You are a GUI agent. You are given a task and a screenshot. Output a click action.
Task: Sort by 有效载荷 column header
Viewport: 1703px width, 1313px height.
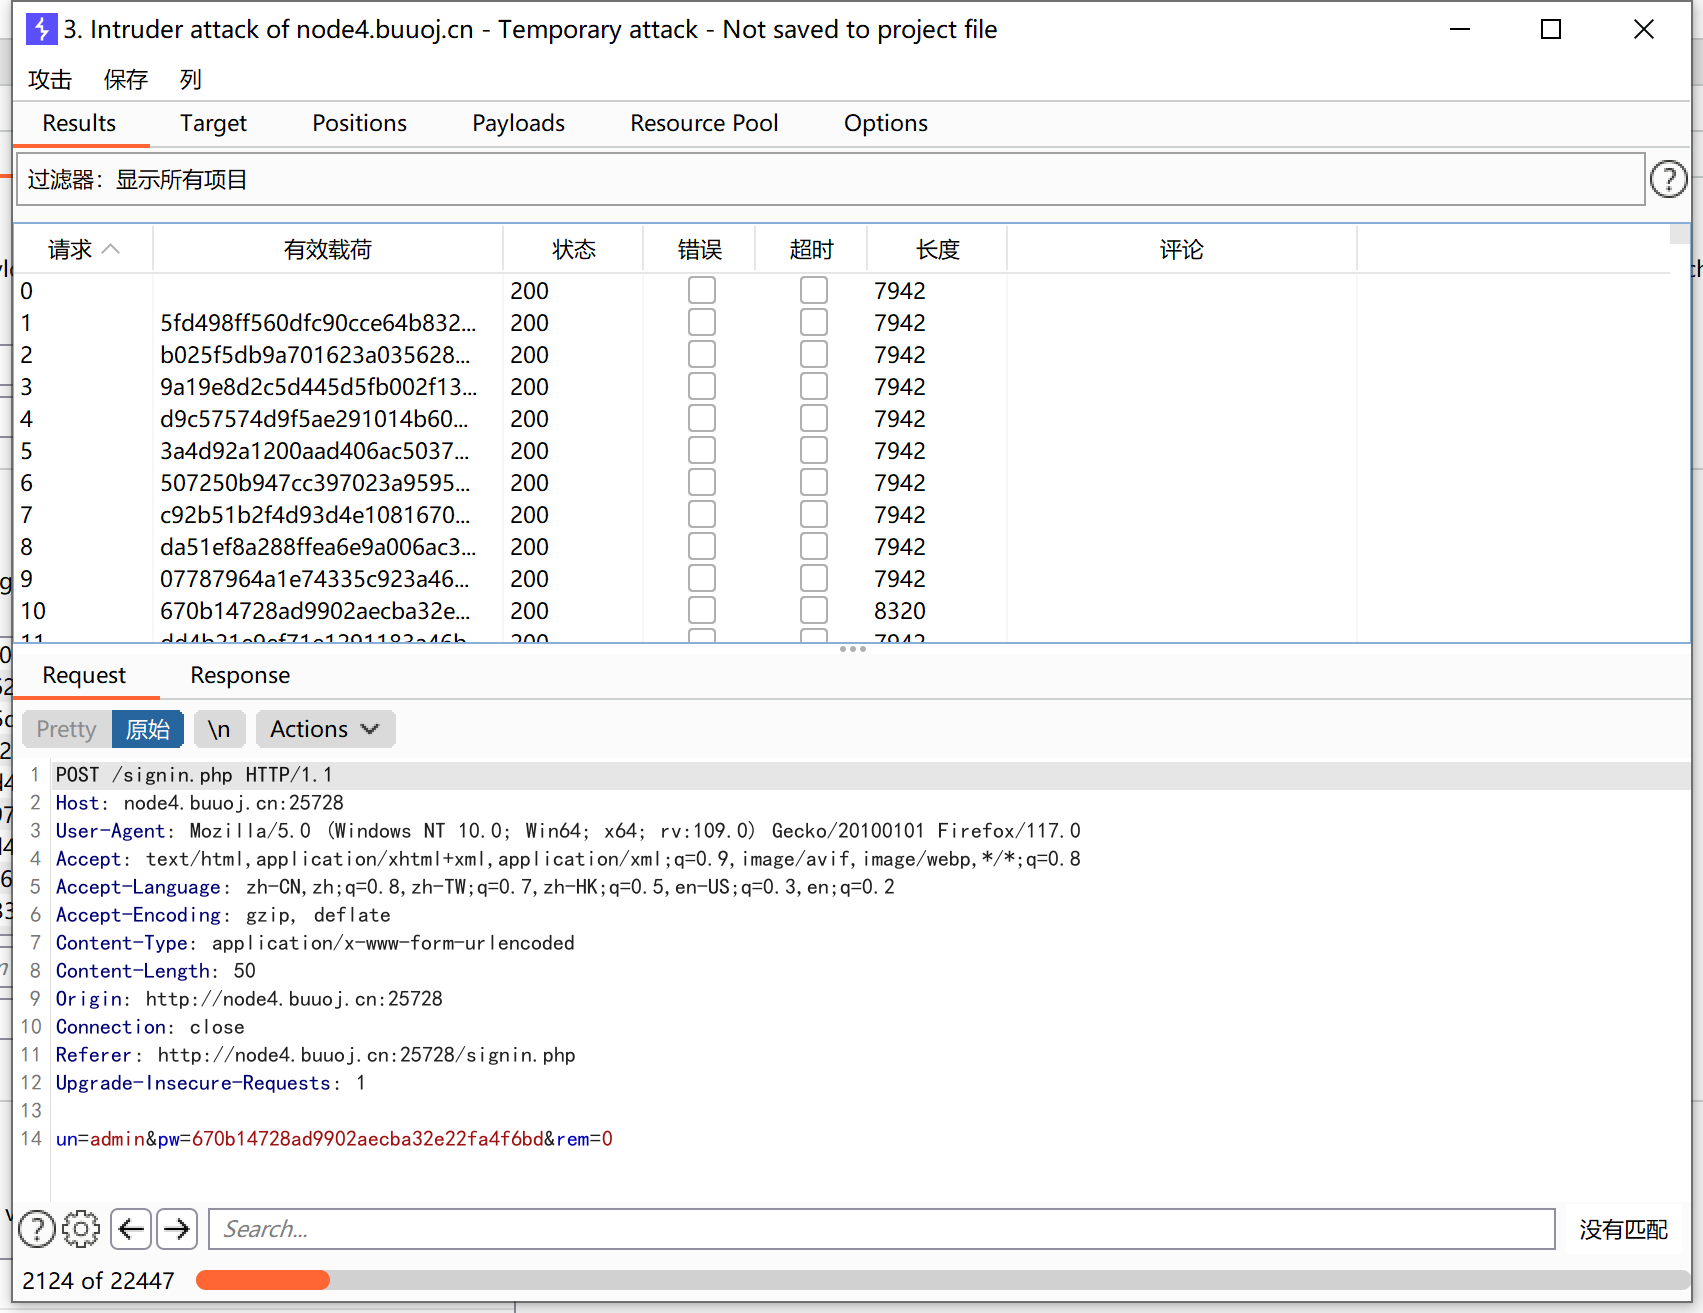[327, 249]
